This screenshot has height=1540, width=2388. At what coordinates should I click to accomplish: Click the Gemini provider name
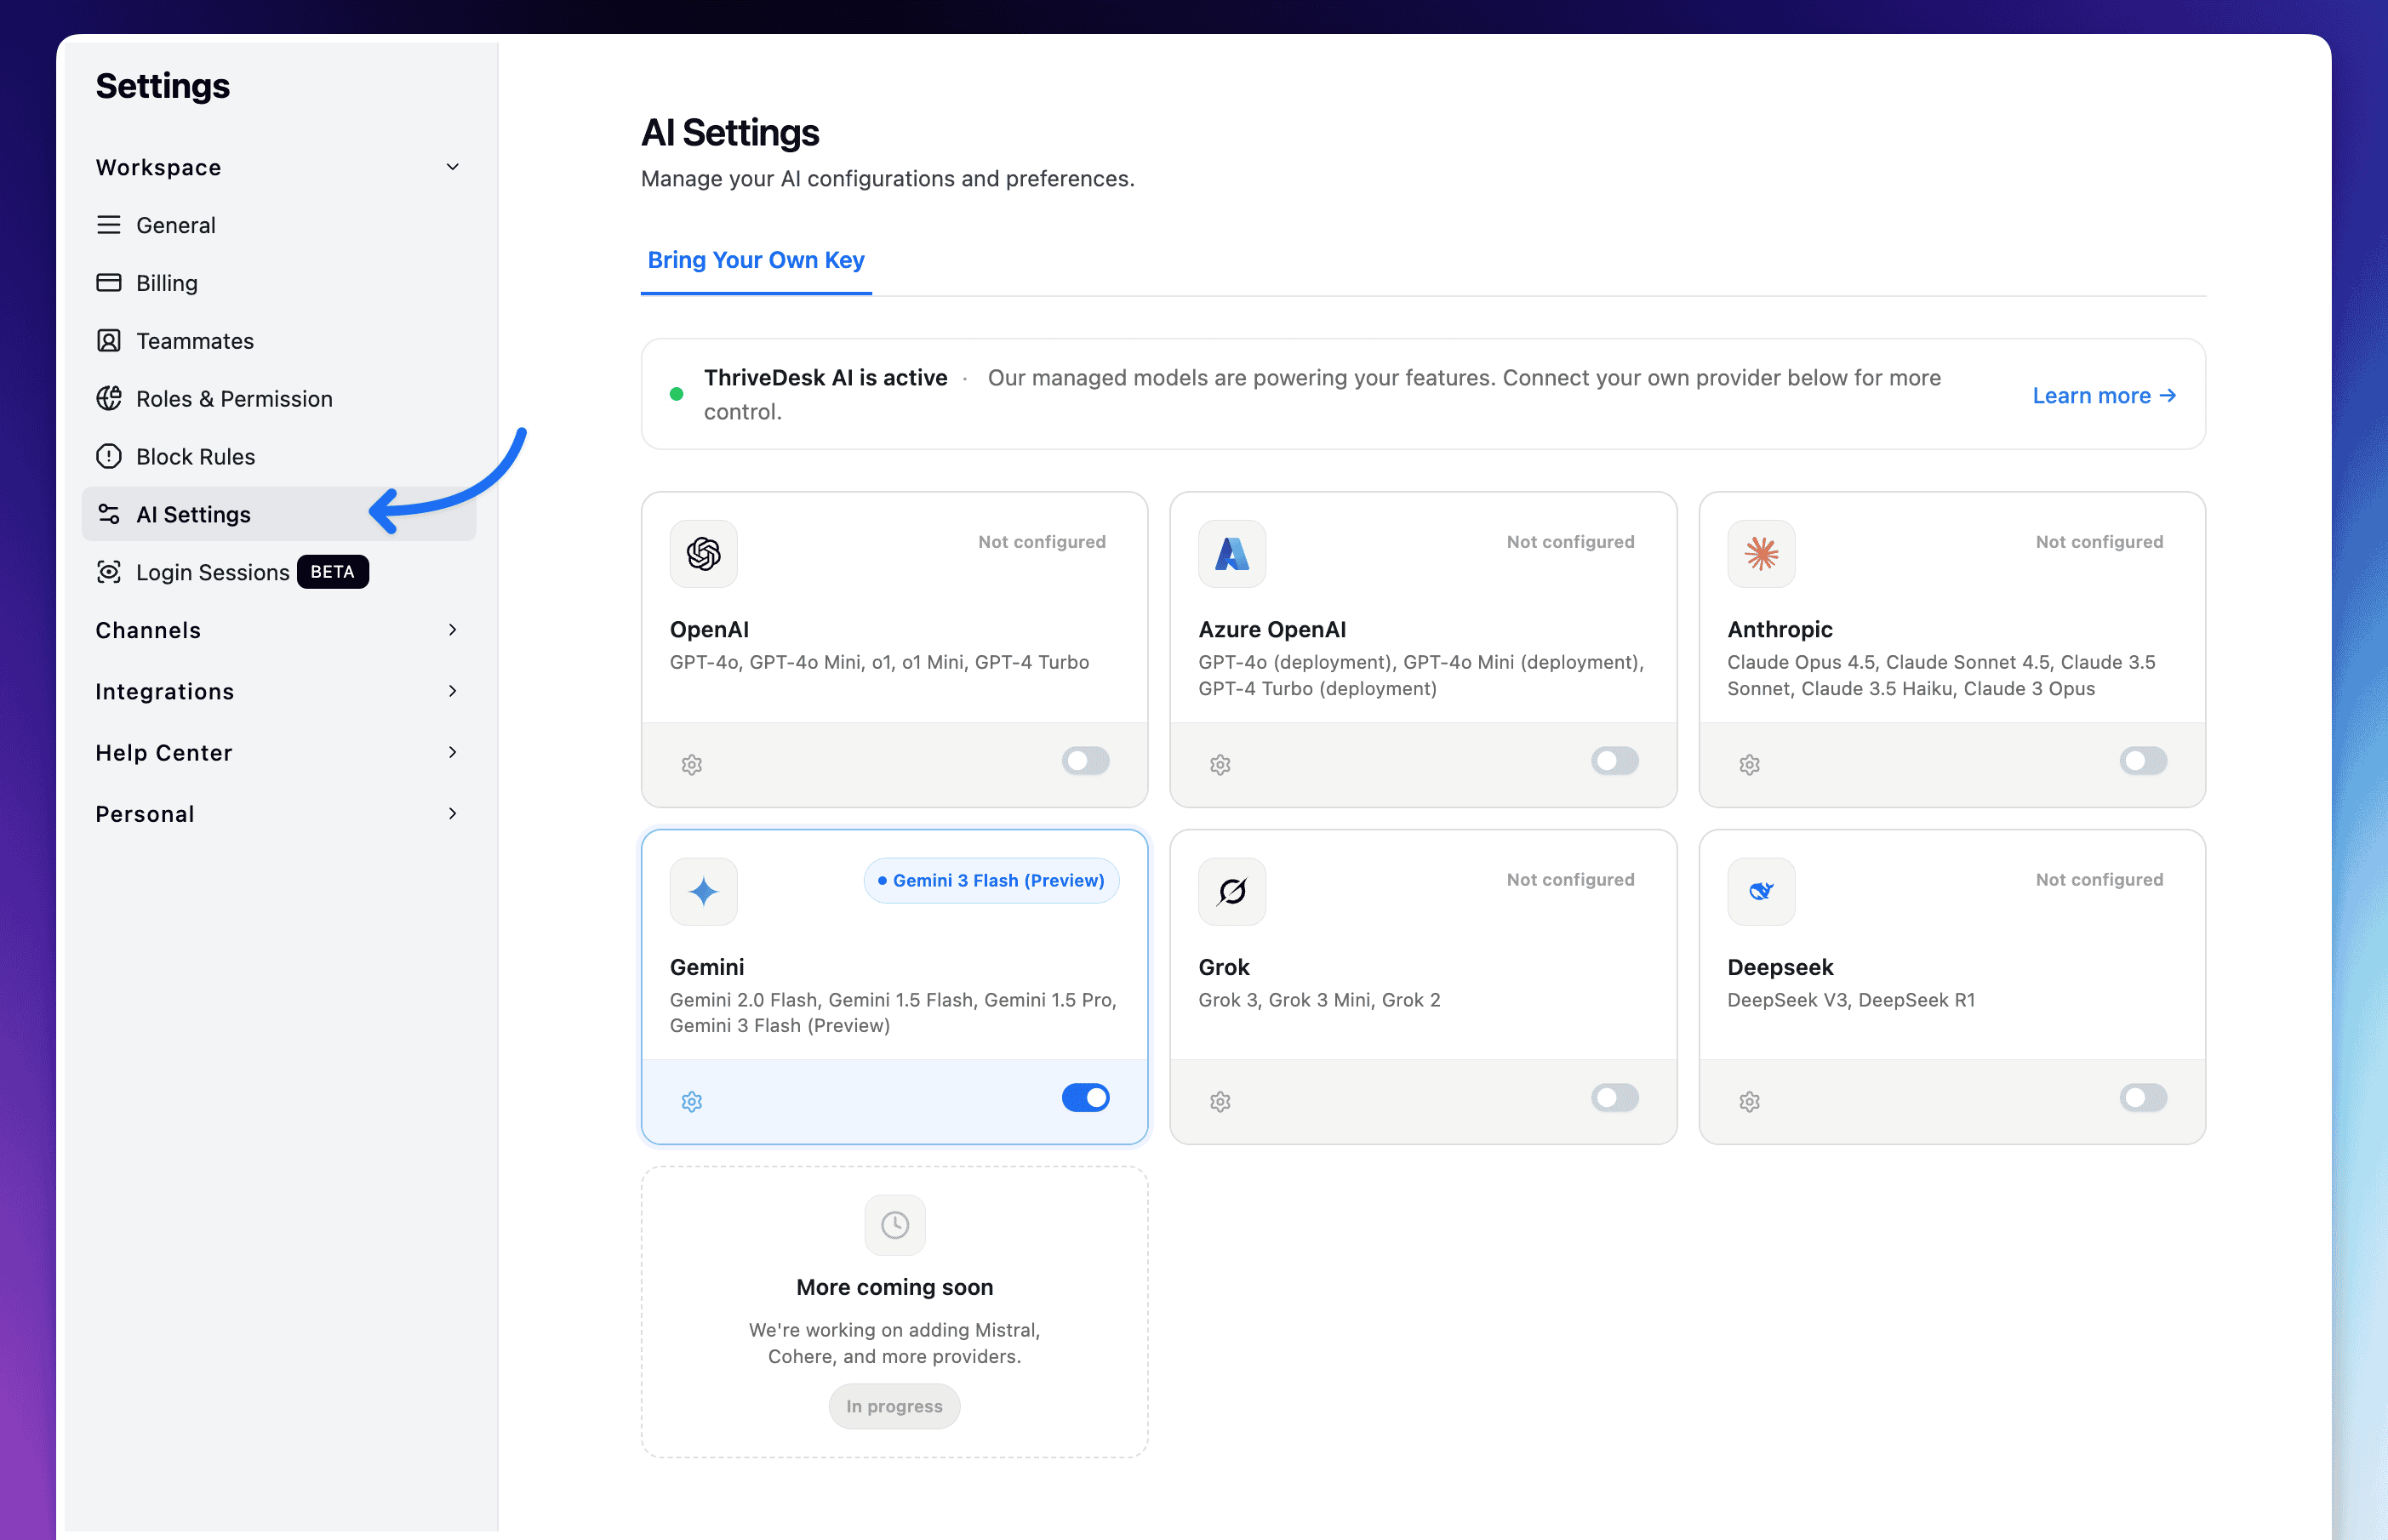click(707, 967)
